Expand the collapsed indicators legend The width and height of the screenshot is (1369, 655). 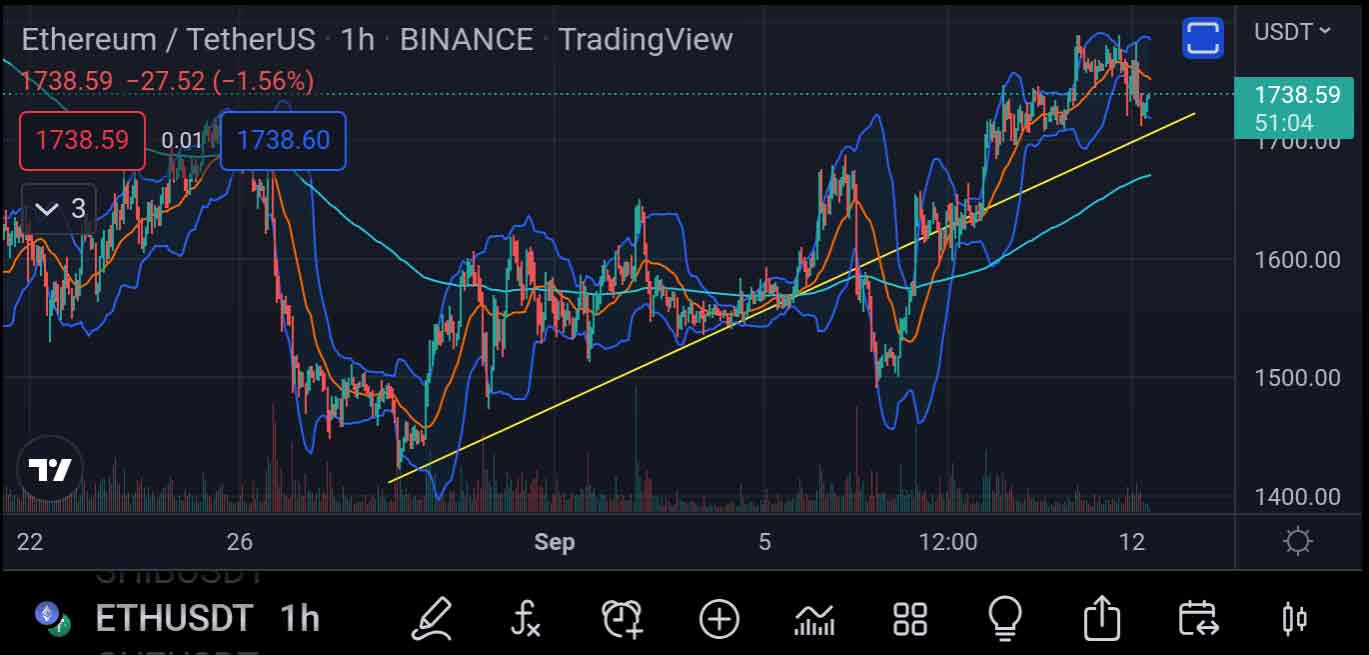tap(59, 209)
